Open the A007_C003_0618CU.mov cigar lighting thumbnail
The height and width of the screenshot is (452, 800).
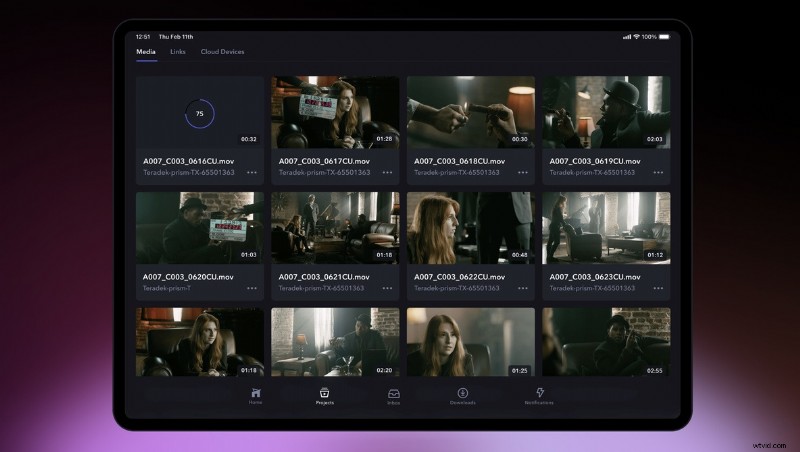(471, 112)
